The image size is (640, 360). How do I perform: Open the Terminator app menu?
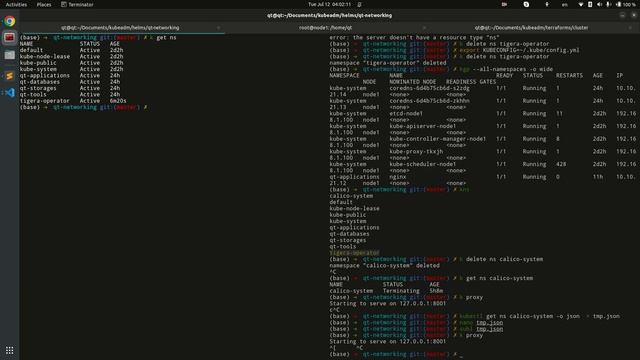coord(77,4)
